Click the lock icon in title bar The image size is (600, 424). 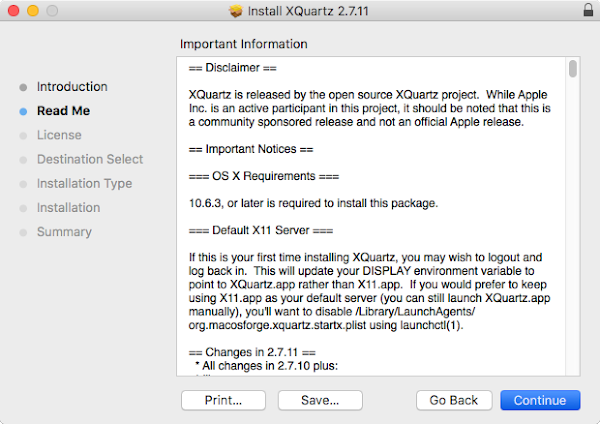pyautogui.click(x=588, y=10)
